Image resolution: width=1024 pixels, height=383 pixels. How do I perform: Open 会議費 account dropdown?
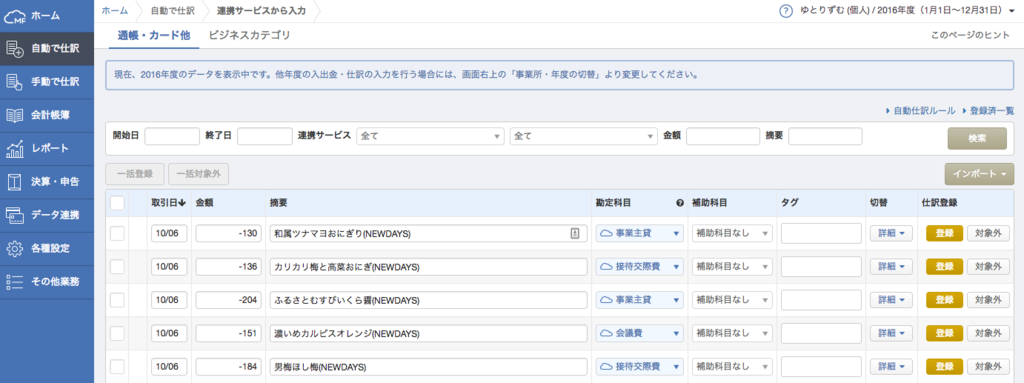[639, 333]
